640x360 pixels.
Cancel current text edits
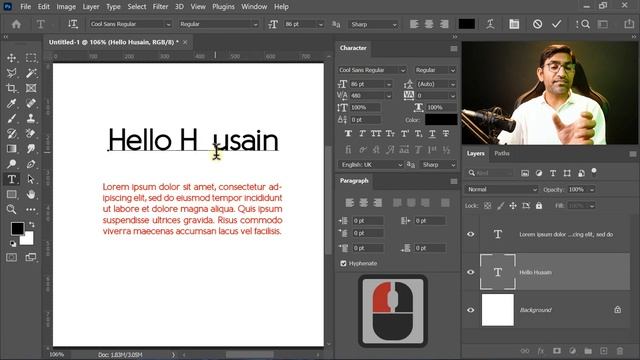point(538,24)
